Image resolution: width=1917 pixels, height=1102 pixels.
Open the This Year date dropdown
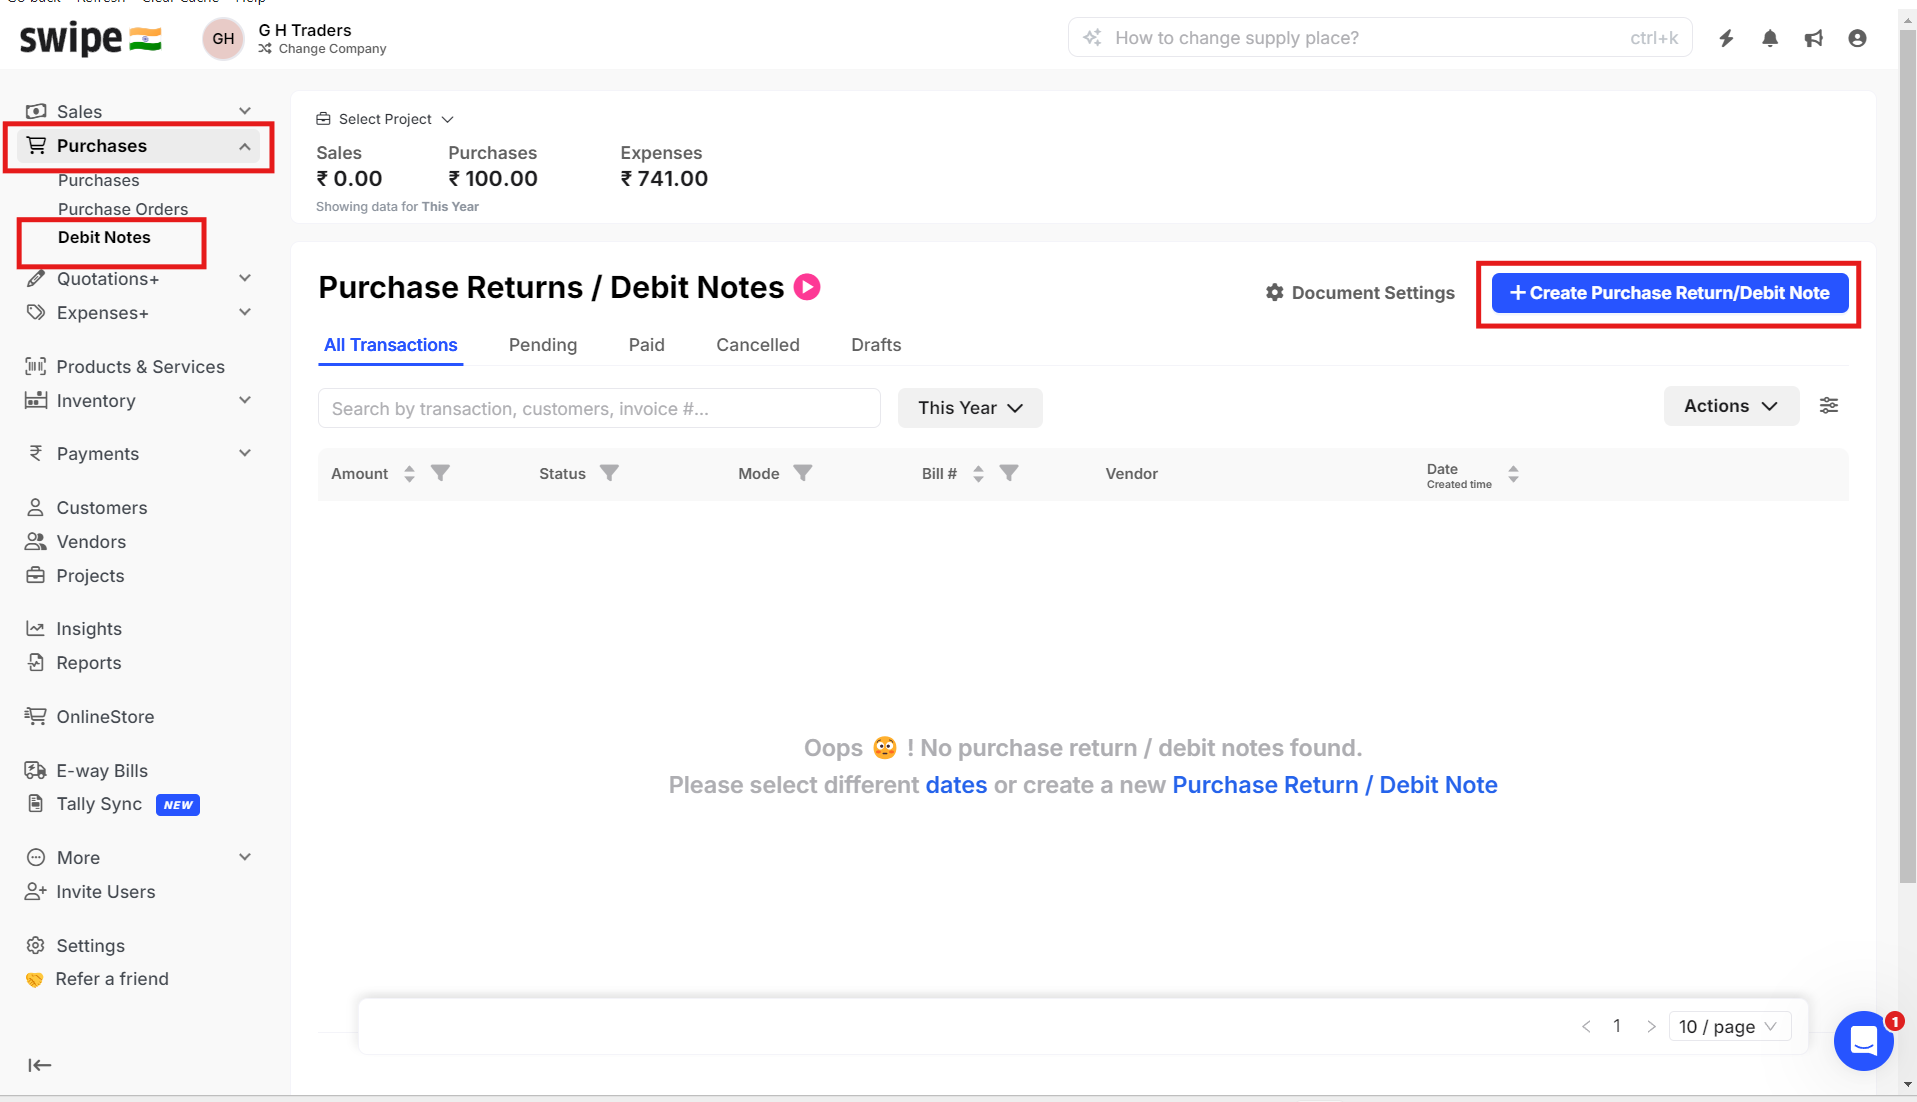tap(970, 408)
